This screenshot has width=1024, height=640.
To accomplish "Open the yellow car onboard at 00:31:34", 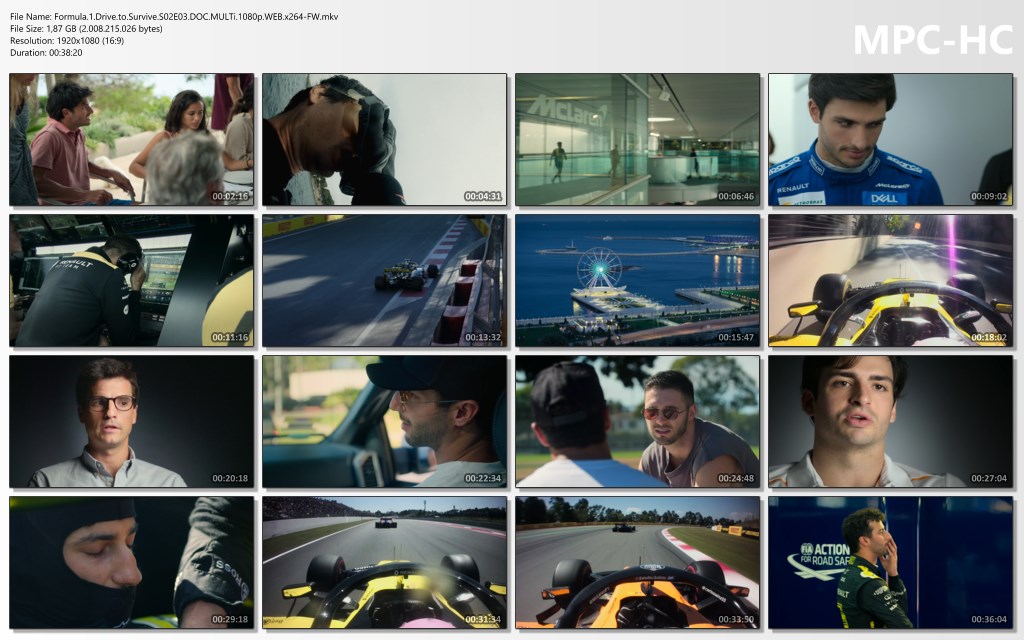I will click(384, 562).
